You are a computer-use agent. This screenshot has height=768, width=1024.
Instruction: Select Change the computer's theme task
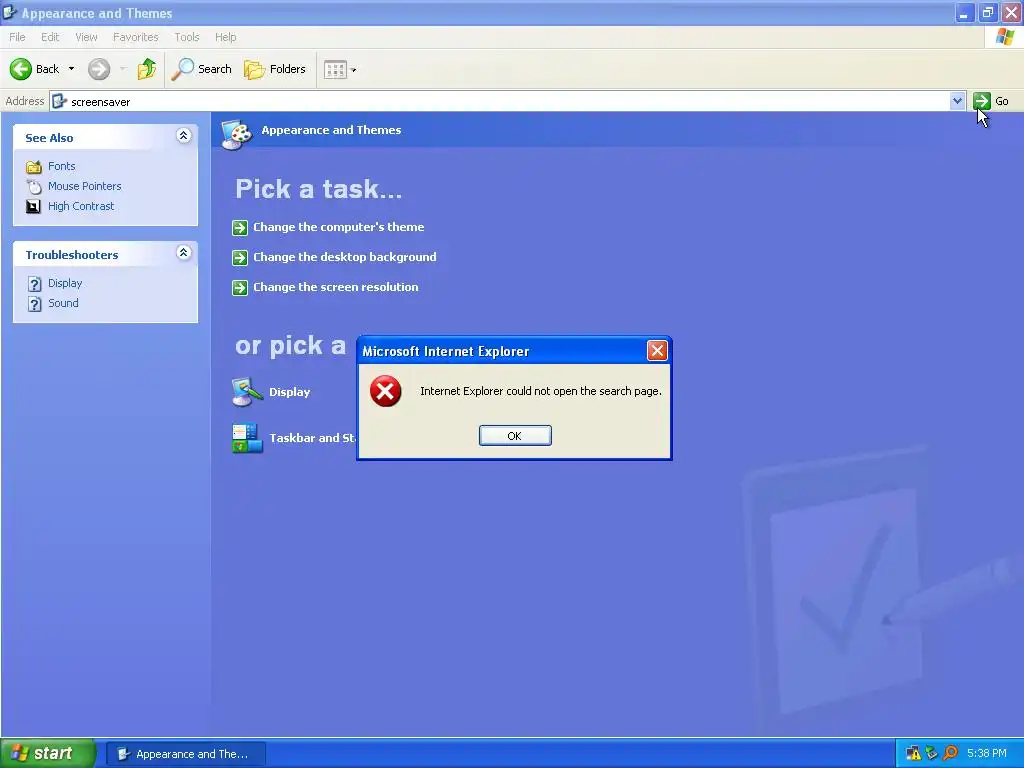pyautogui.click(x=338, y=227)
